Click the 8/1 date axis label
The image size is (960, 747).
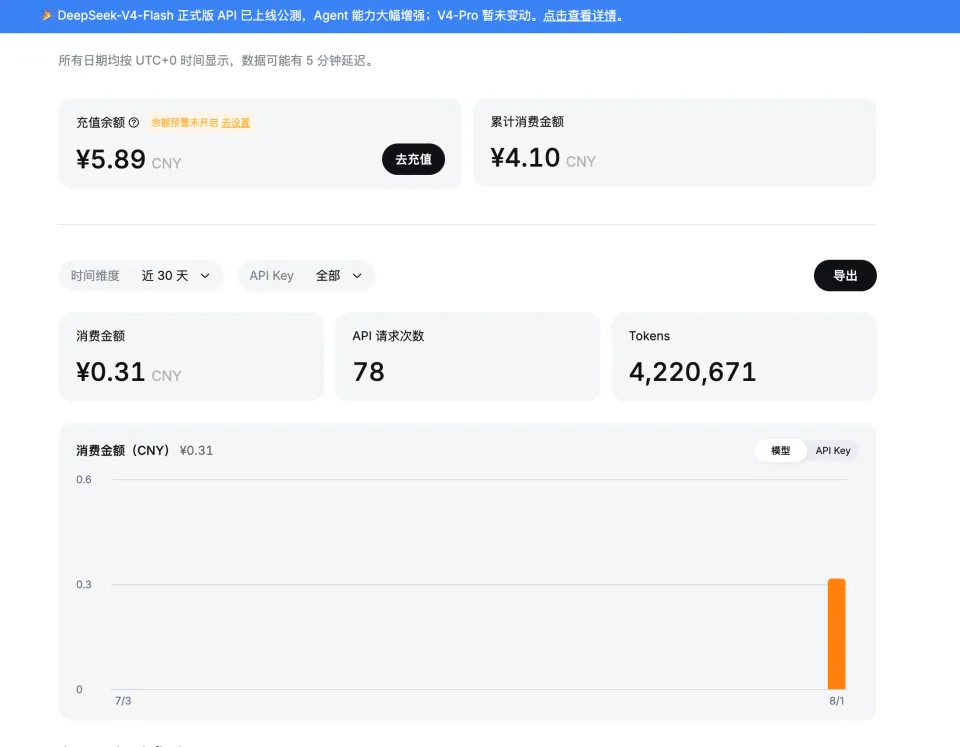click(x=836, y=700)
